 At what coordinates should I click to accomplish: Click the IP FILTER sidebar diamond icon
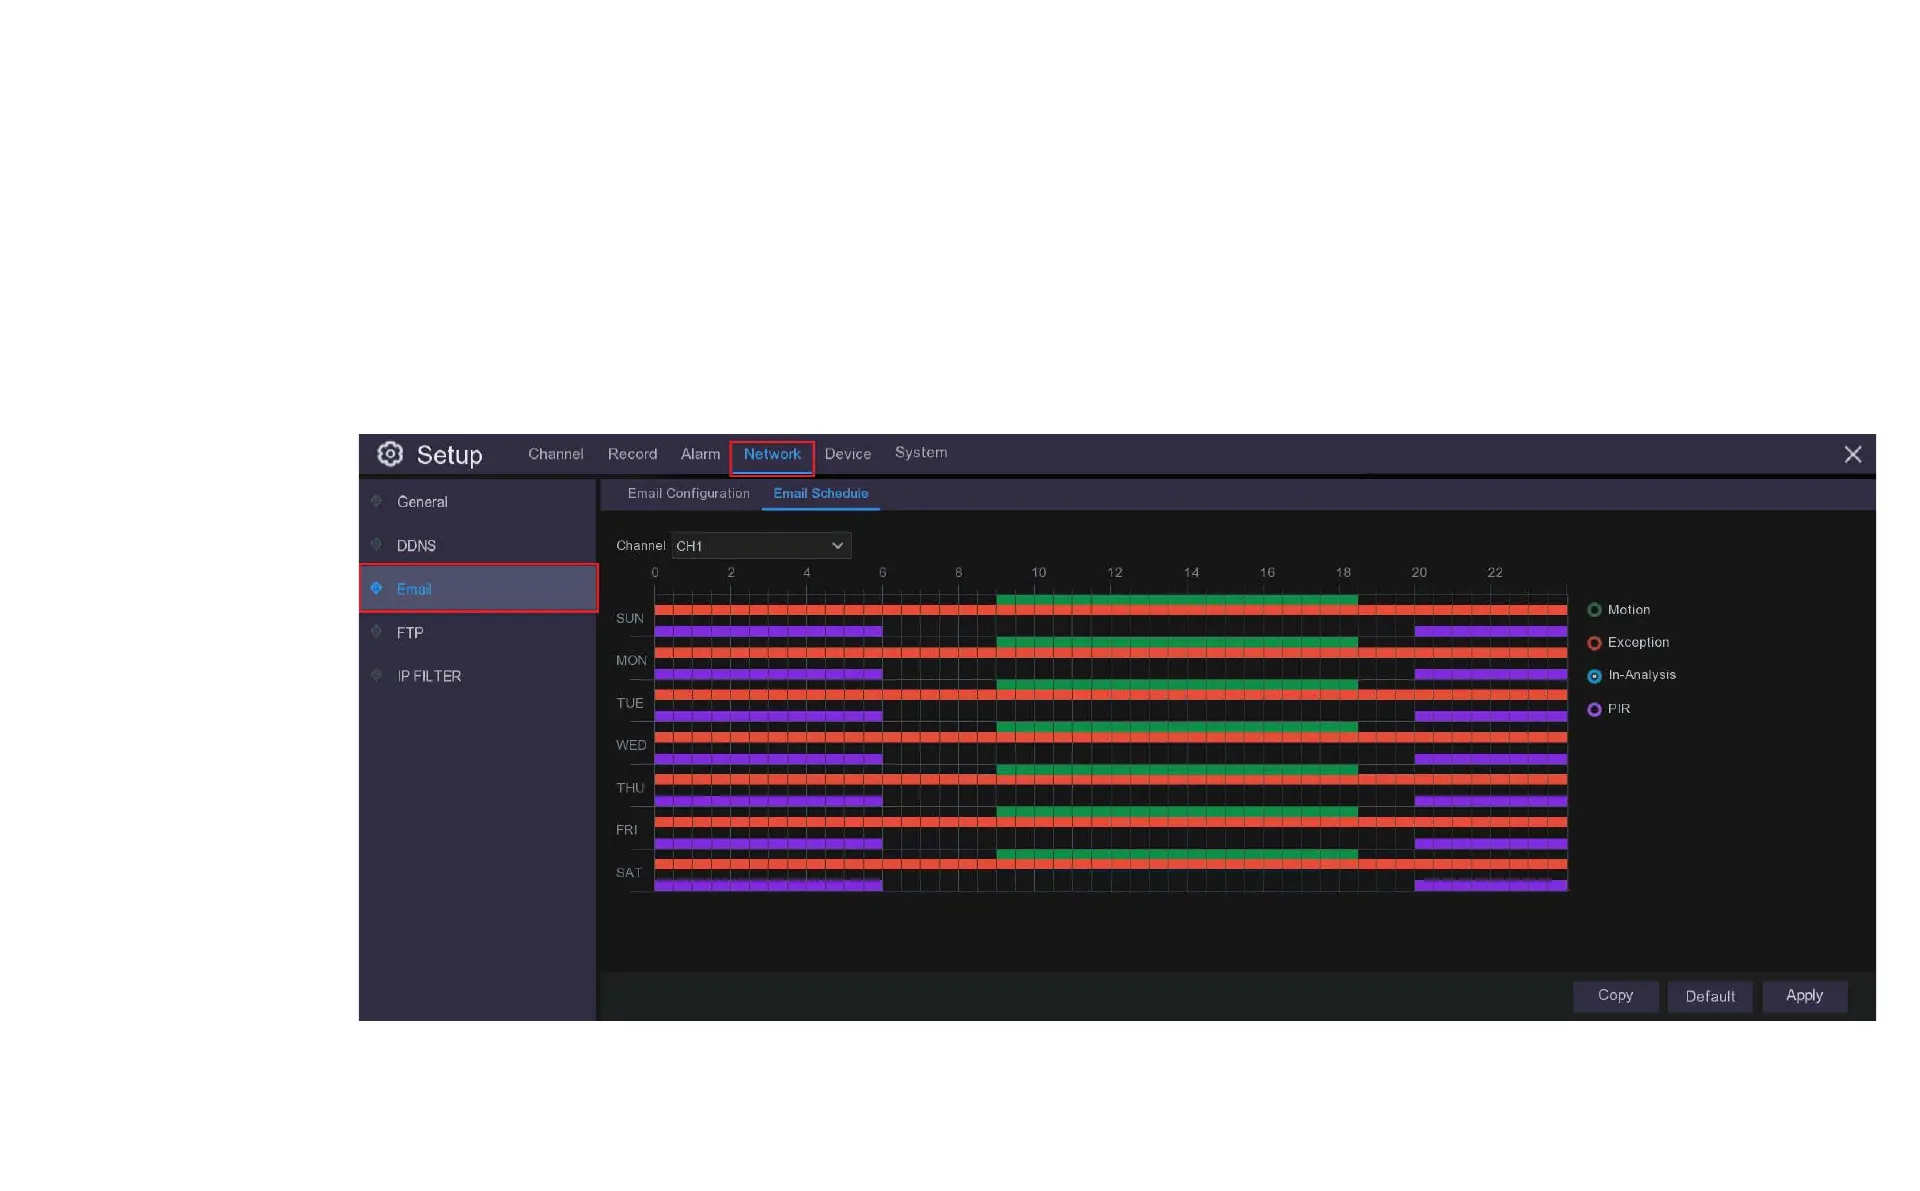[377, 675]
